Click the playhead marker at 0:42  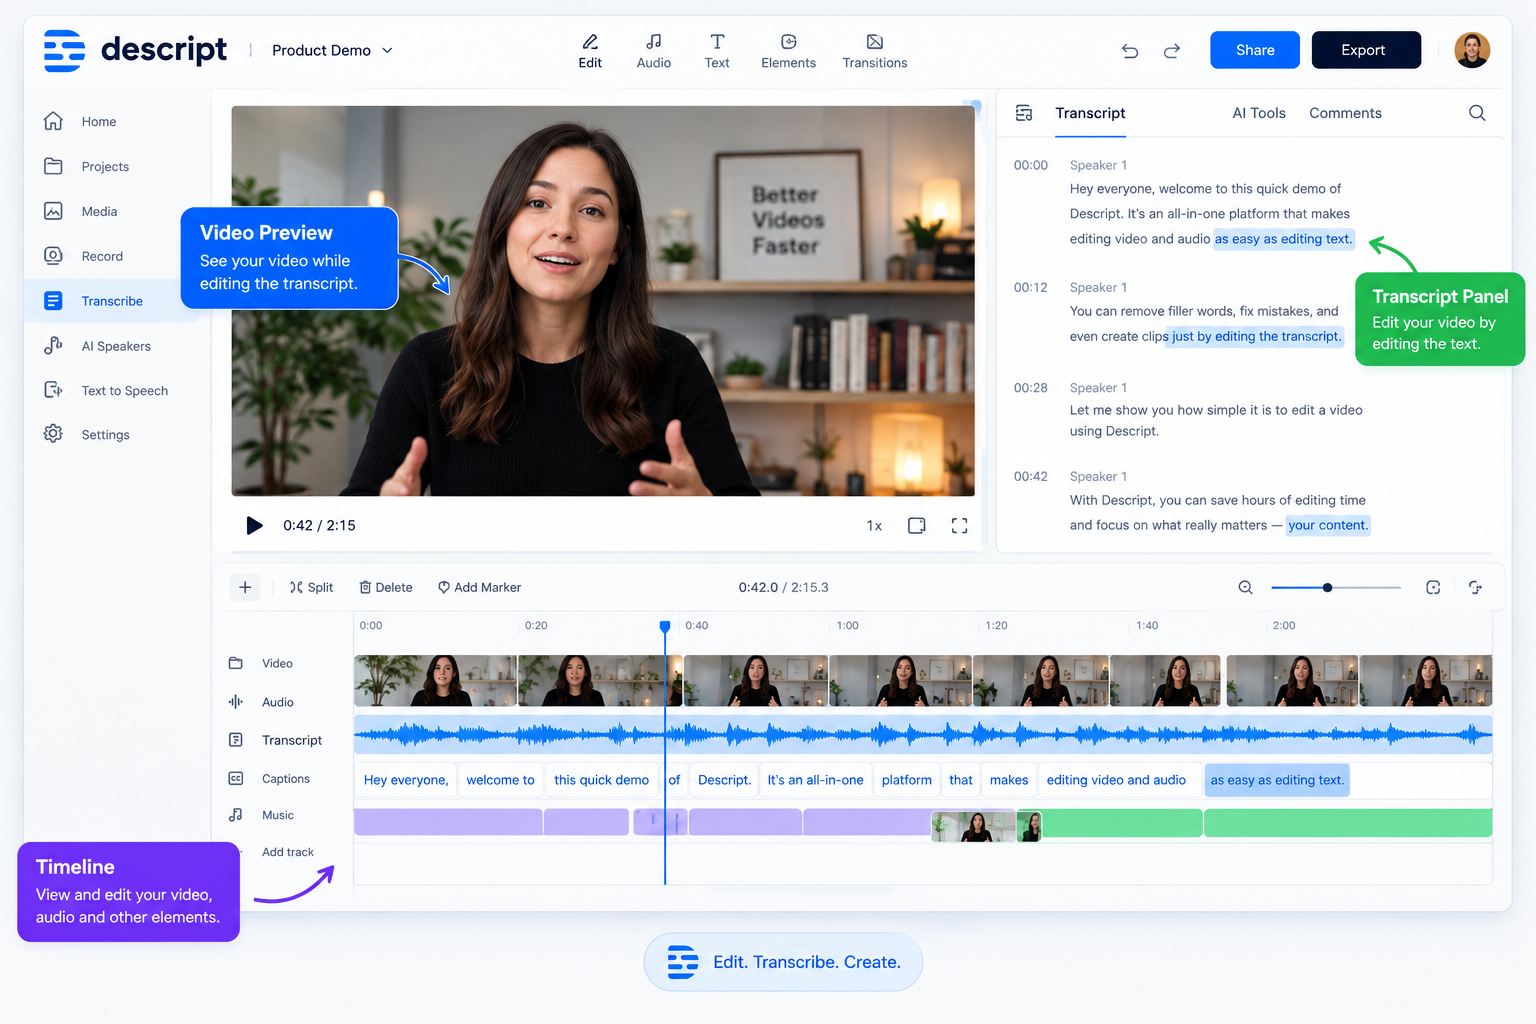[665, 627]
